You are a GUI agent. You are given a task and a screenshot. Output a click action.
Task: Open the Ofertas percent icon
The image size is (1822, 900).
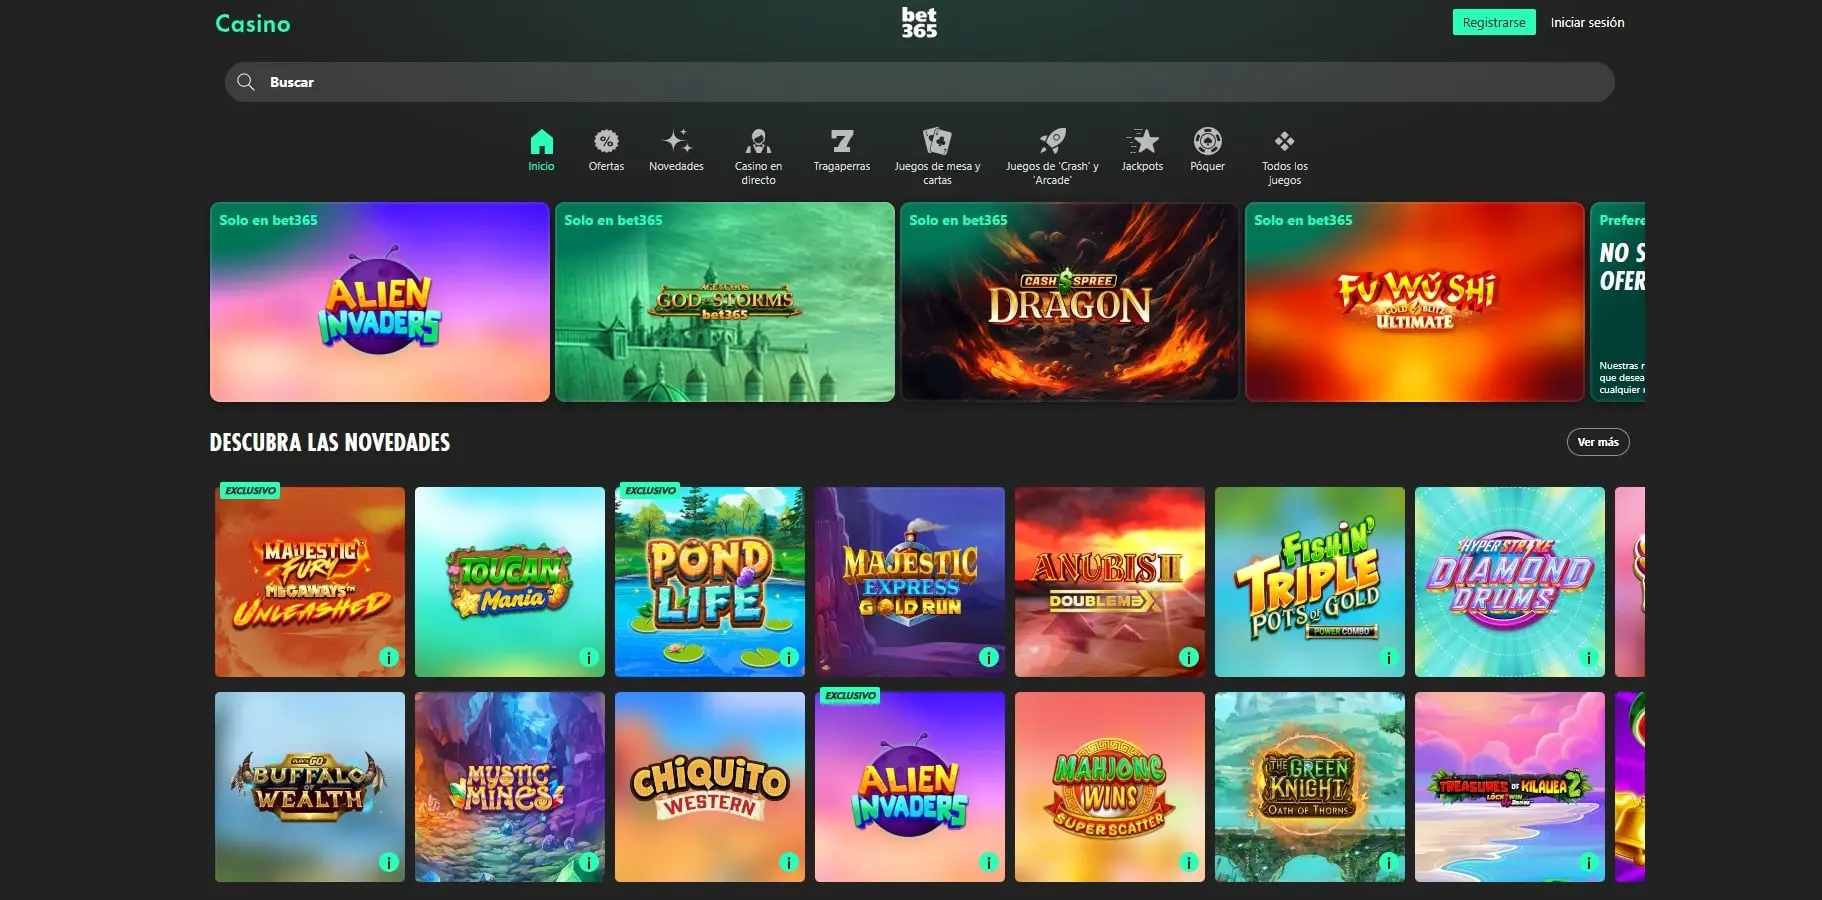[607, 140]
